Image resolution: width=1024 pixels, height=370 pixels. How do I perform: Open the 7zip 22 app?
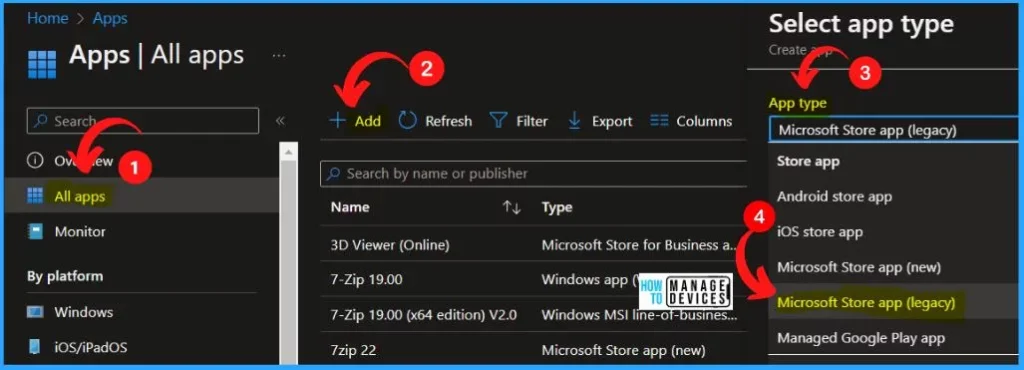[x=353, y=350]
